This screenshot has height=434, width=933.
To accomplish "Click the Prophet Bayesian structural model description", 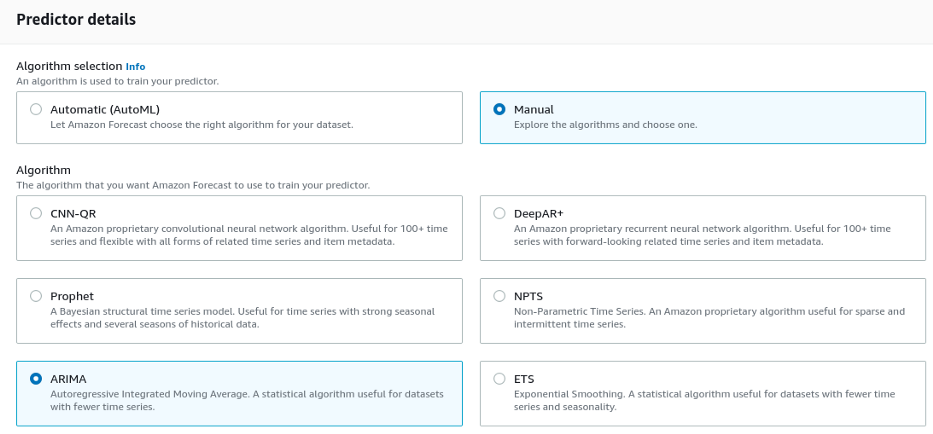I will [x=242, y=318].
